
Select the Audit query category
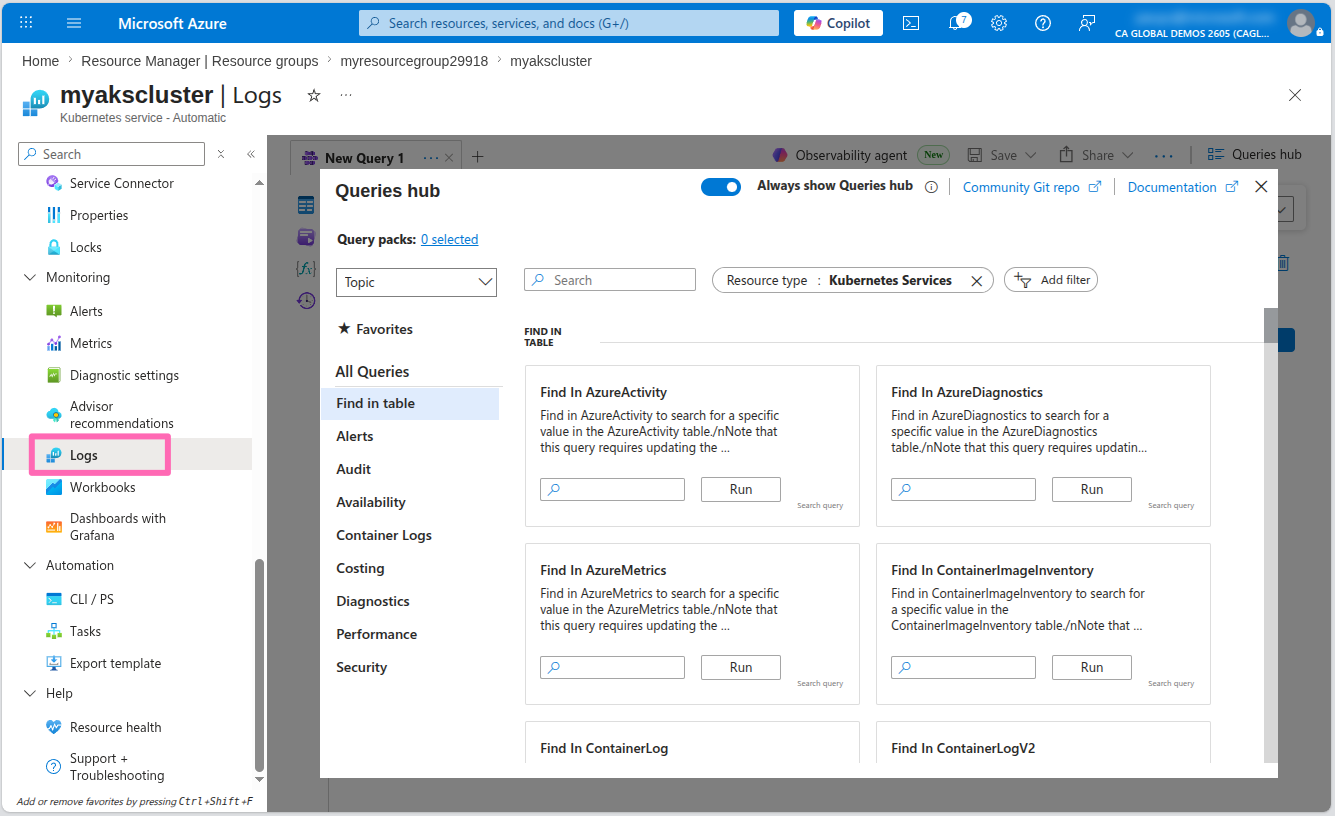[354, 469]
